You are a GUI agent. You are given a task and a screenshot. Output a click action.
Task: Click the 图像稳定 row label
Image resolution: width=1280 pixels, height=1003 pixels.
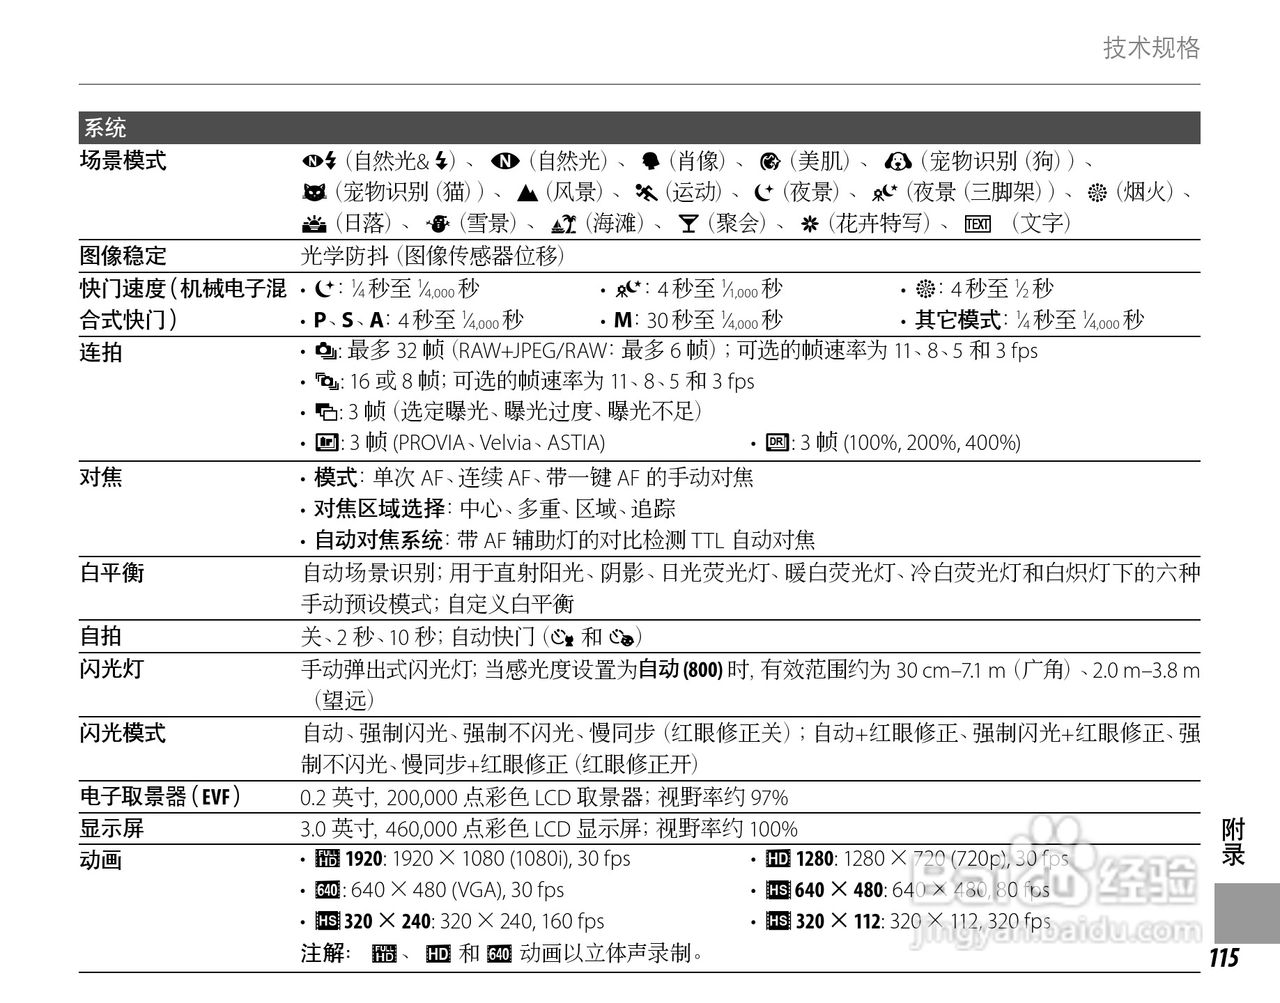coord(123,256)
